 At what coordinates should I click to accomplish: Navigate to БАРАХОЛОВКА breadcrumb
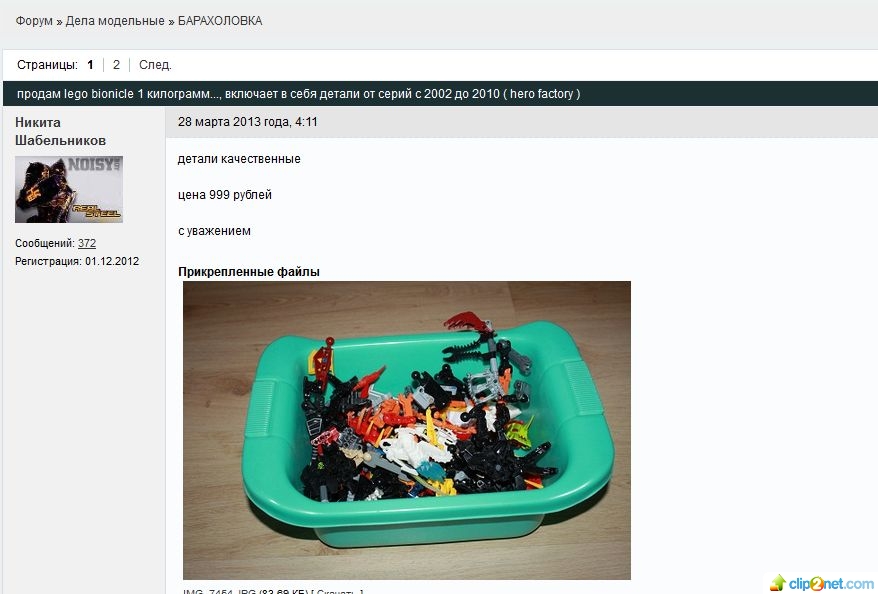click(x=220, y=21)
